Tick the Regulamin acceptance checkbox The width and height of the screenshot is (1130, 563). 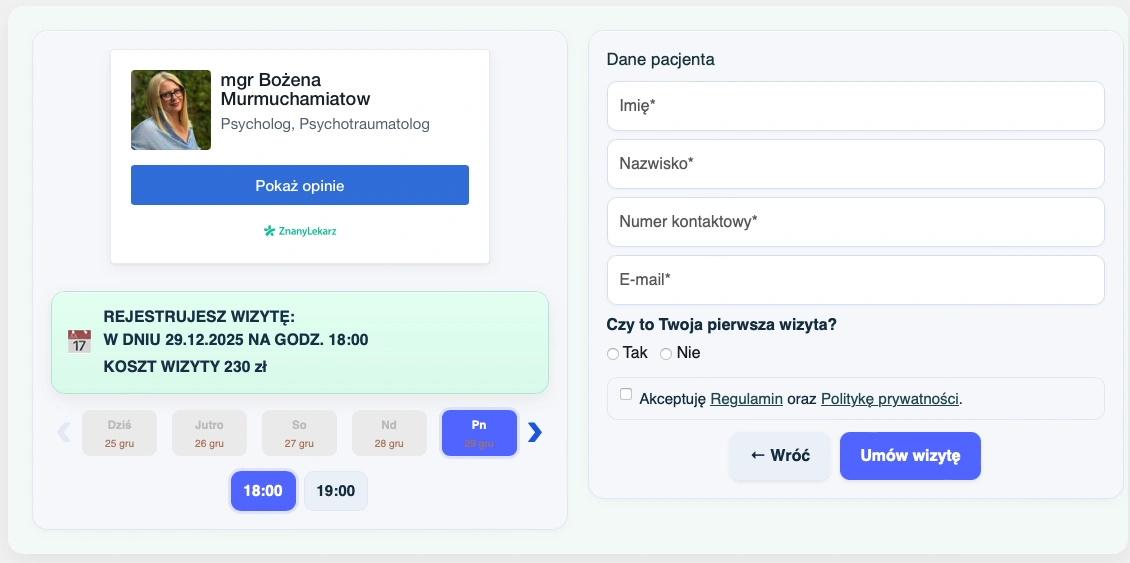click(626, 395)
